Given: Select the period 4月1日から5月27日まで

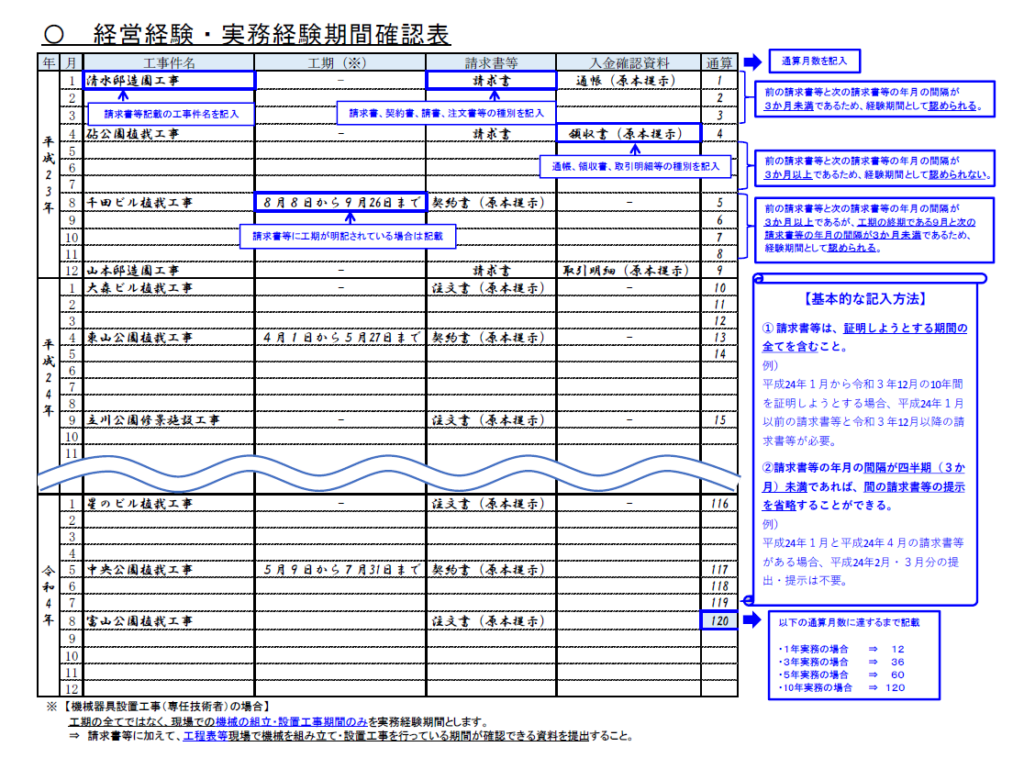Looking at the screenshot, I should [341, 338].
